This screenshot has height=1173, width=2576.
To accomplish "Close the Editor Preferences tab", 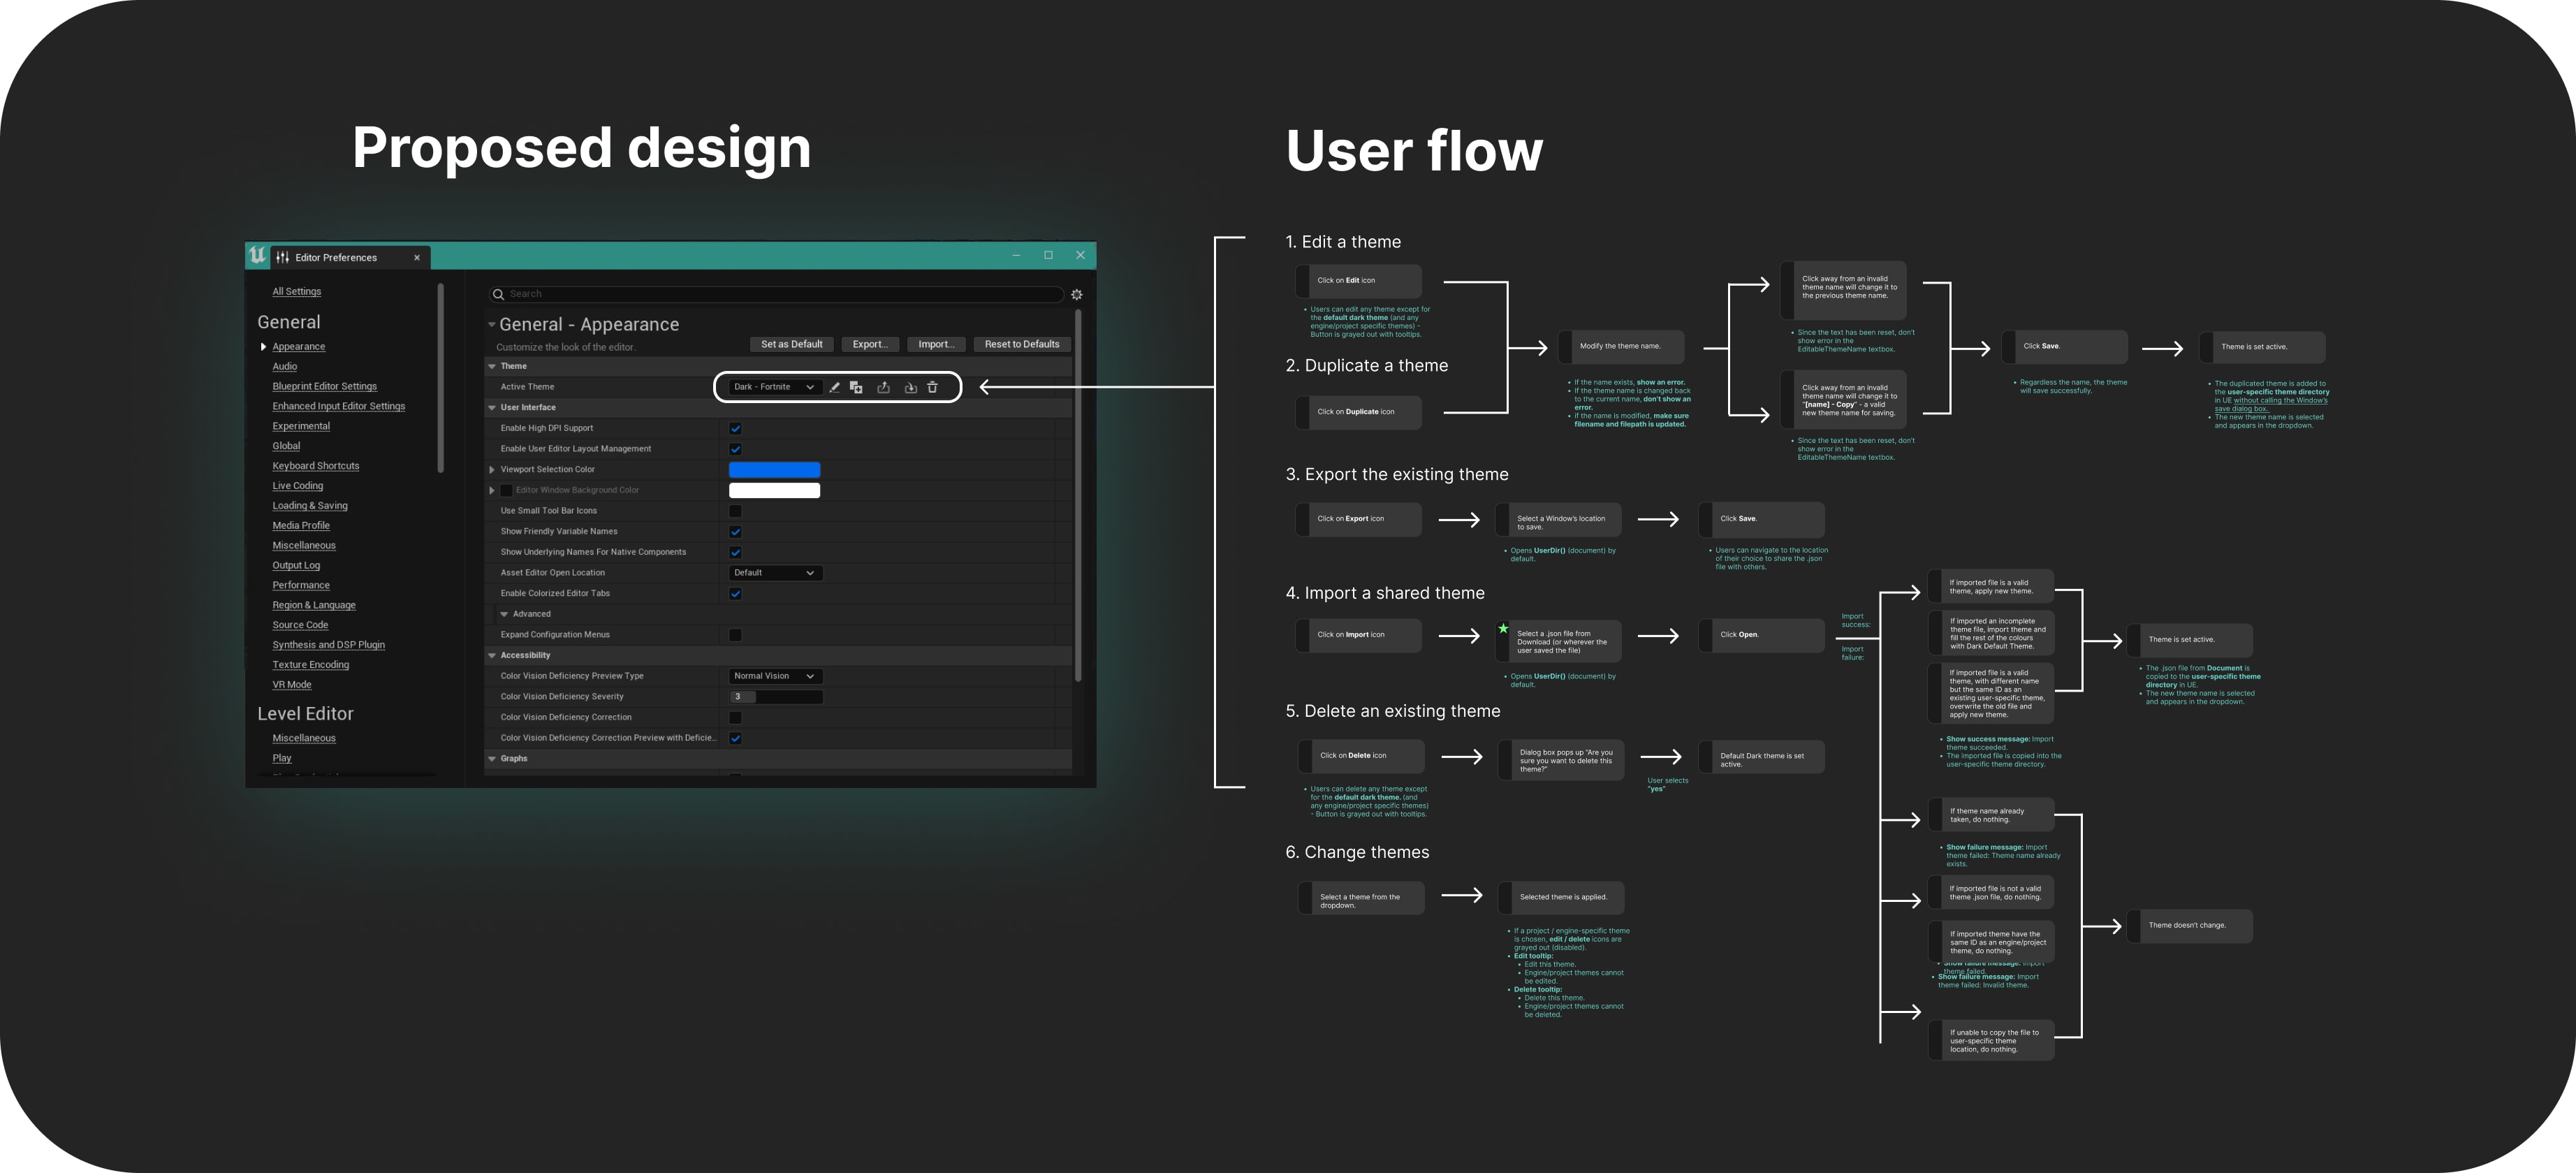I will click(417, 258).
